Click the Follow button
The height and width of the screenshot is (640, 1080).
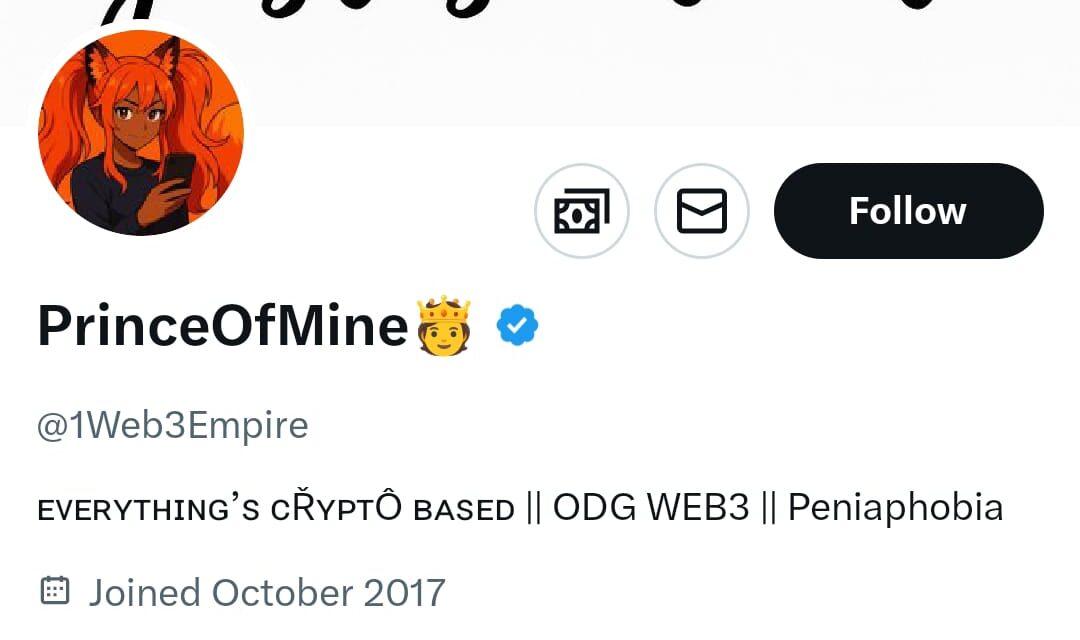pos(908,211)
